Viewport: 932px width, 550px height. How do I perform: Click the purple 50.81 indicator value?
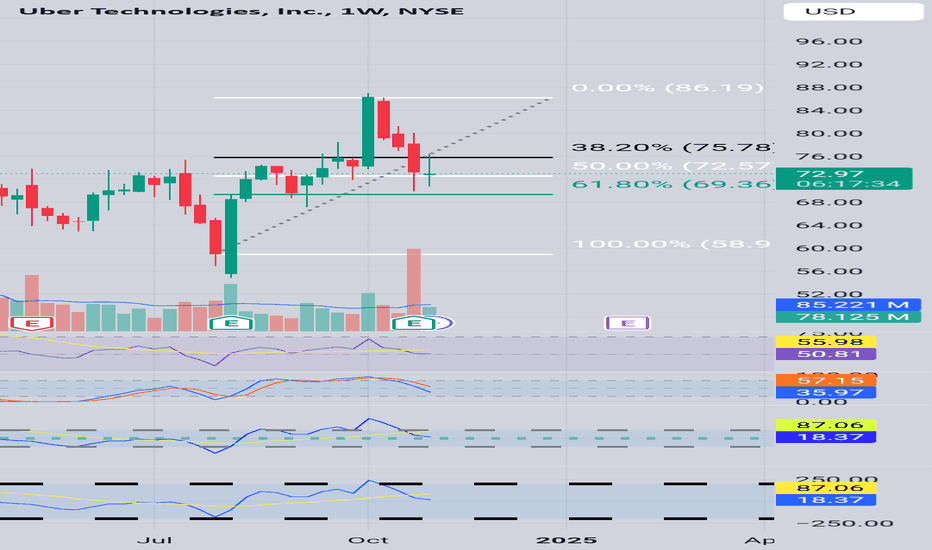tap(826, 354)
